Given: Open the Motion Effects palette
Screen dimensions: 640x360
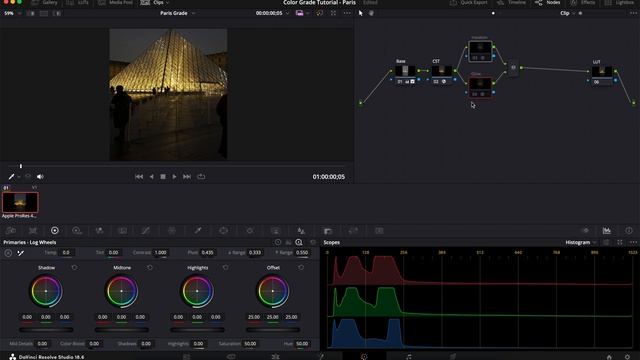Looking at the screenshot, I should 122,231.
